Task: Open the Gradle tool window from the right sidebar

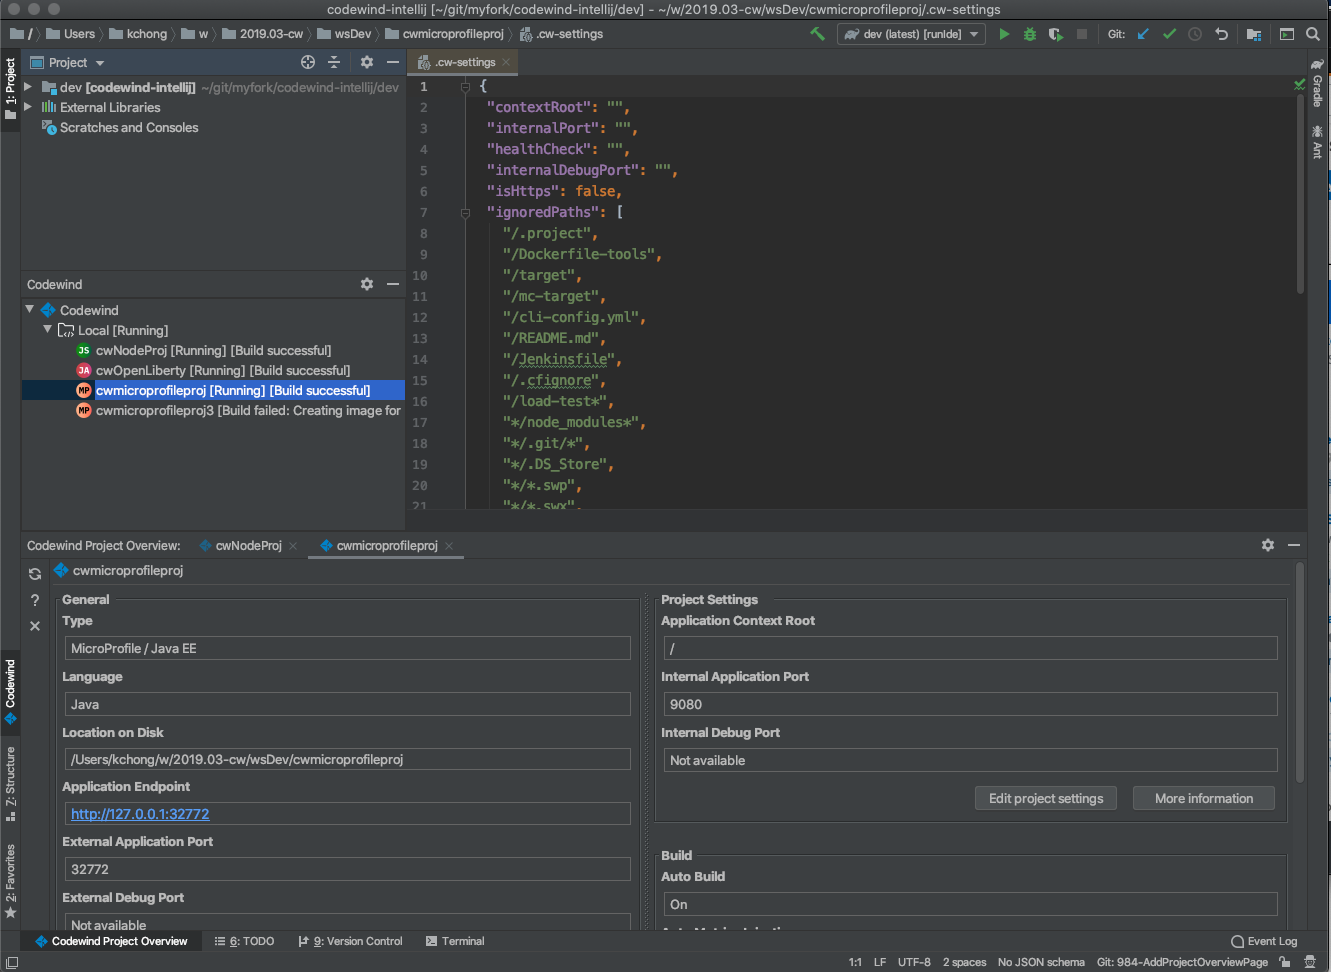Action: coord(1317,95)
